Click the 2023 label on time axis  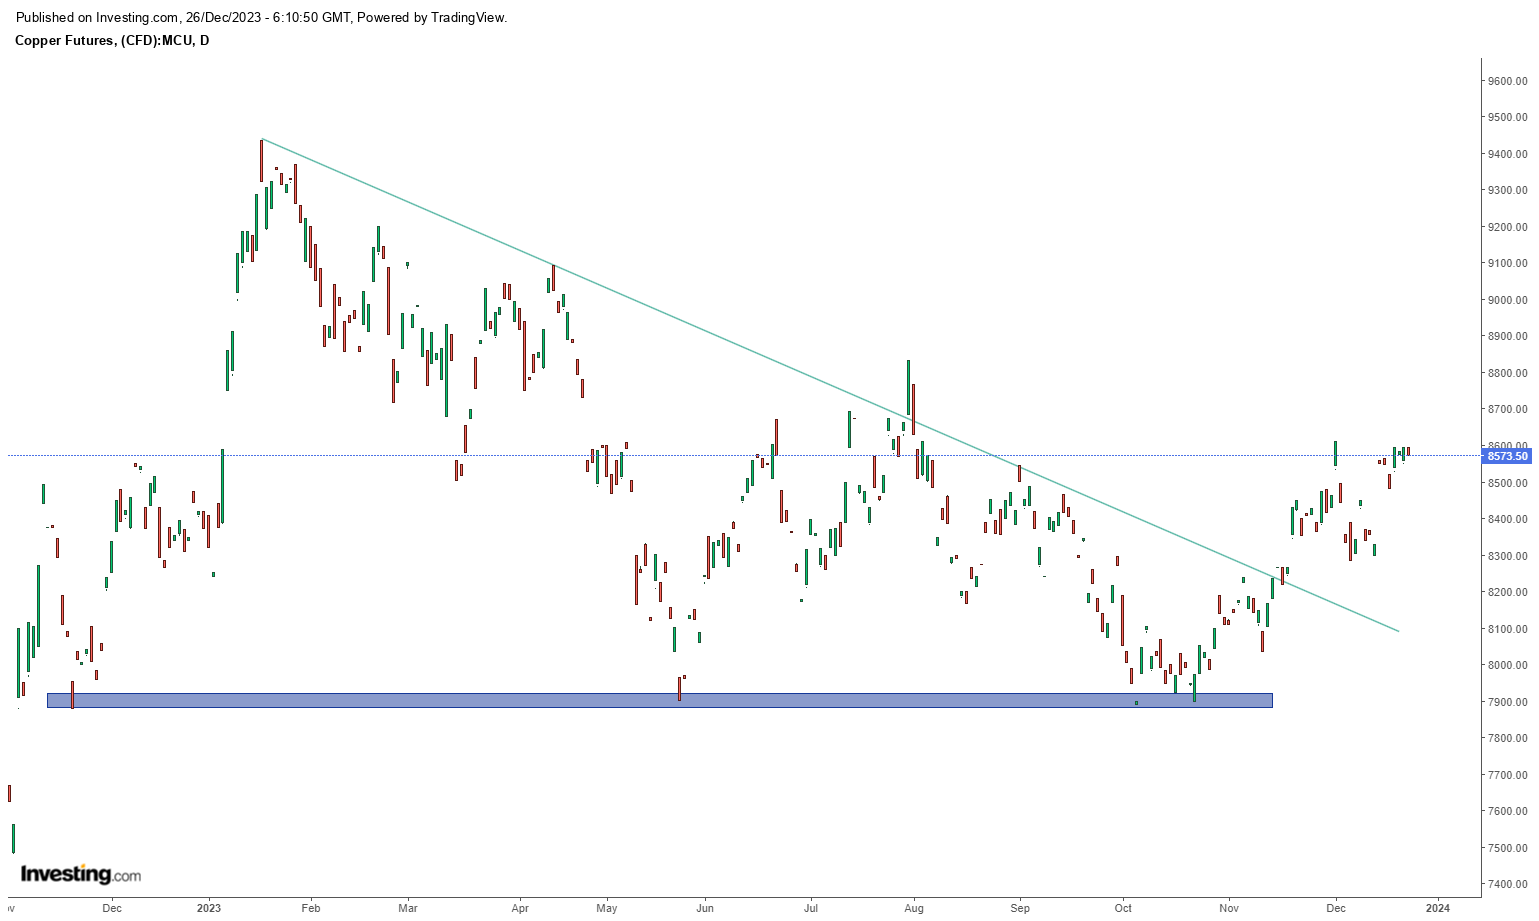coord(209,908)
